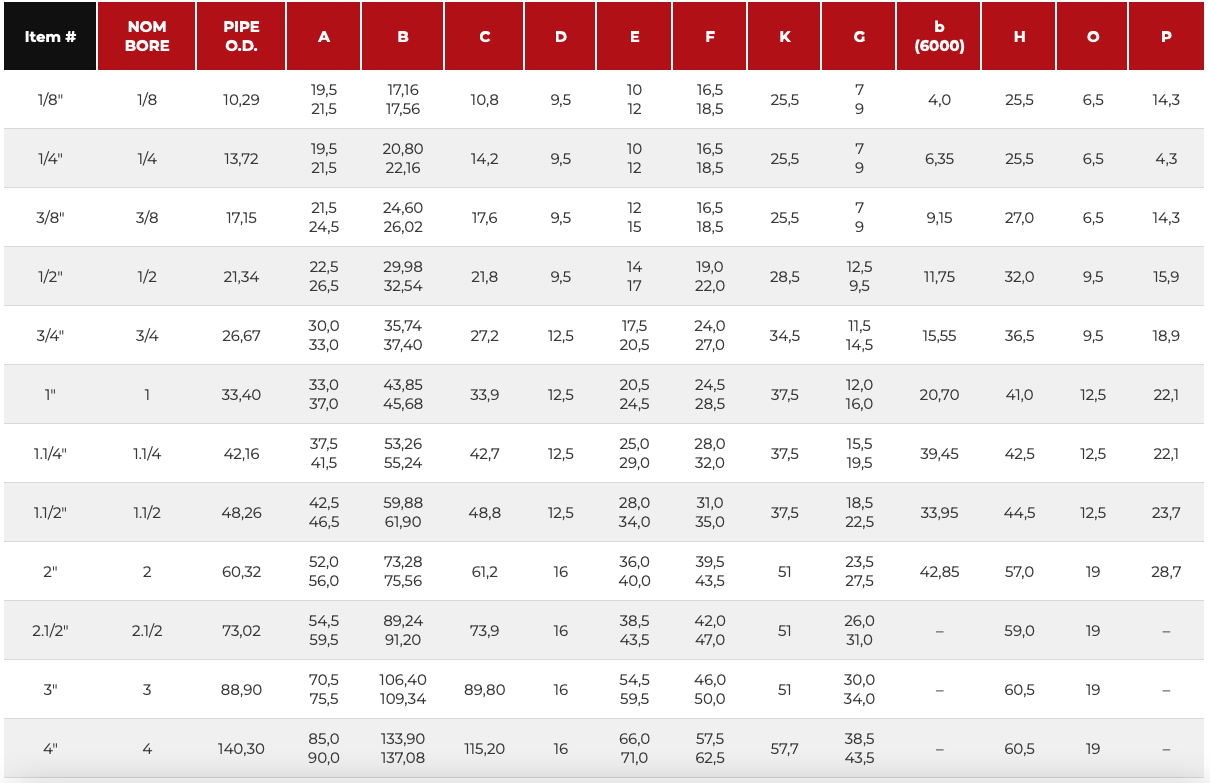
Task: Click the 1/8" item row label
Action: coord(50,100)
